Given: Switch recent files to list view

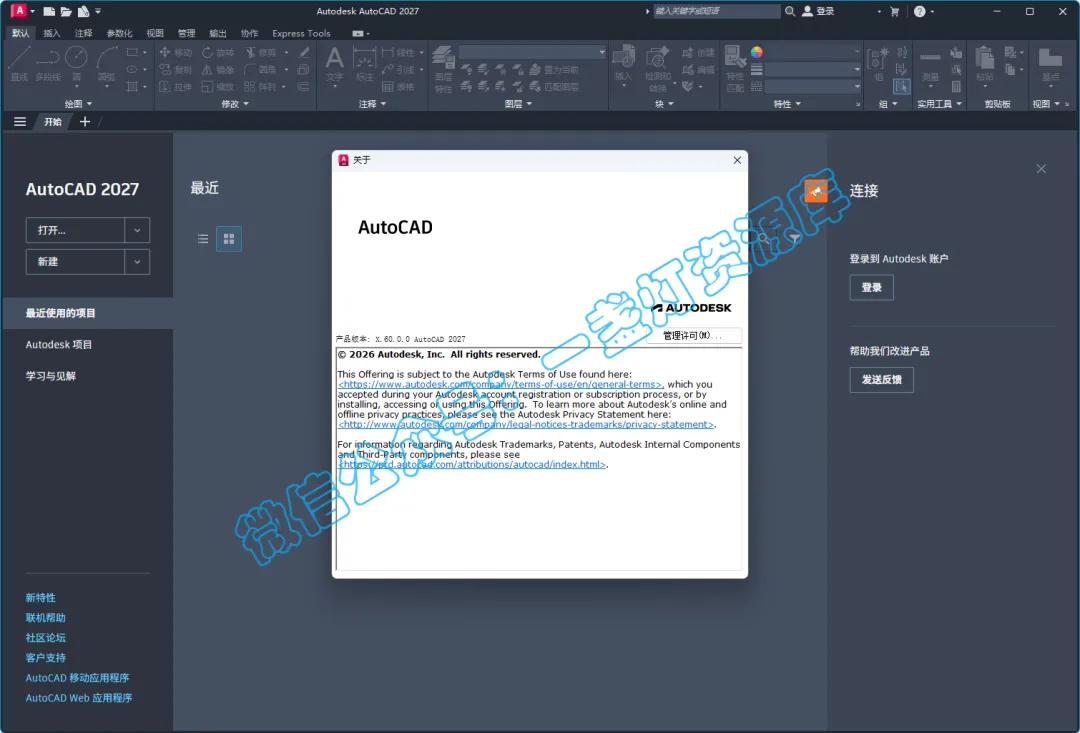Looking at the screenshot, I should pyautogui.click(x=202, y=239).
